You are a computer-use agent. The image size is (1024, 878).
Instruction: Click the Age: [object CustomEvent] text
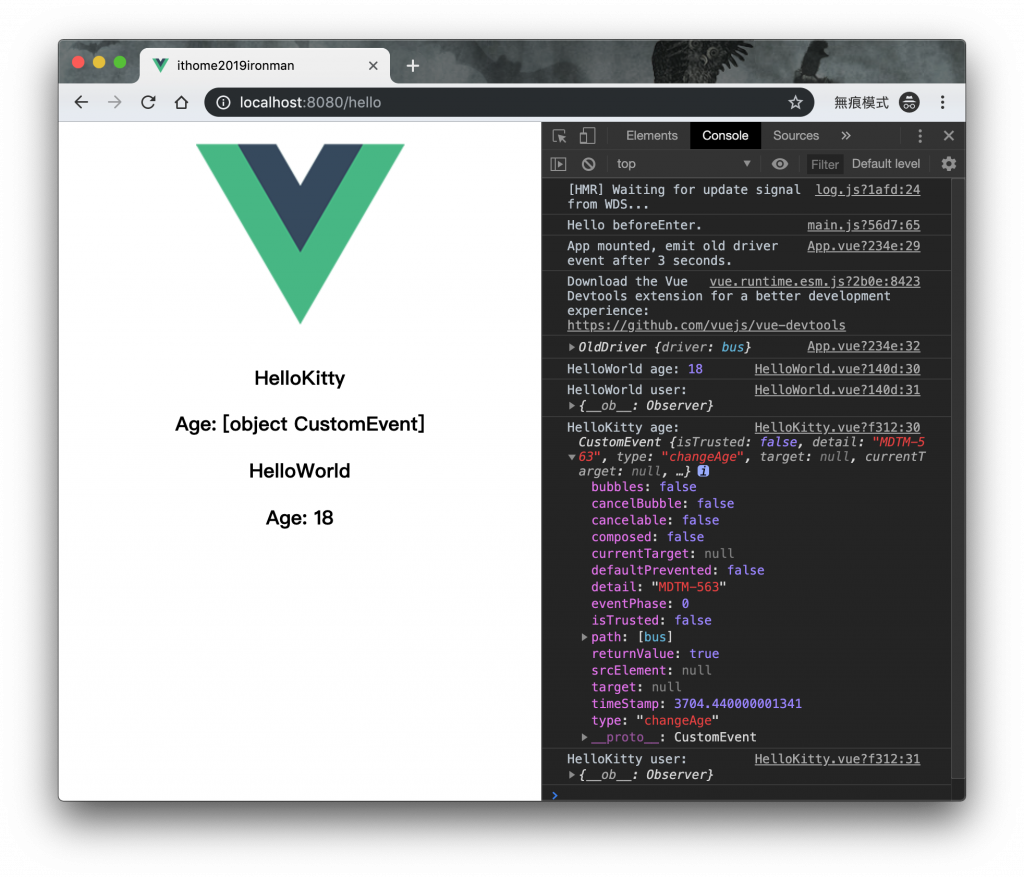pyautogui.click(x=300, y=424)
